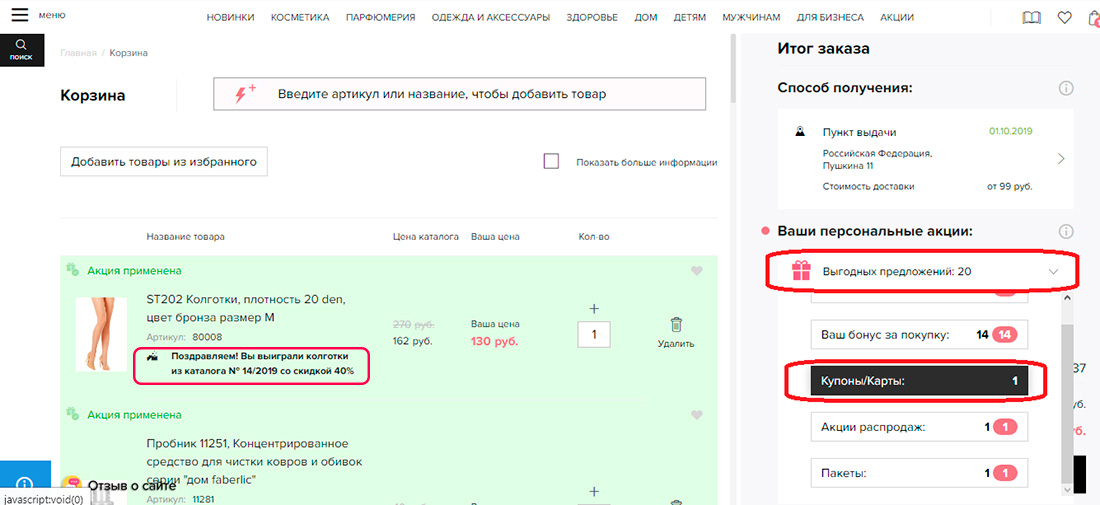Toggle Показать больше информации checkbox
1100x505 pixels.
click(x=551, y=161)
